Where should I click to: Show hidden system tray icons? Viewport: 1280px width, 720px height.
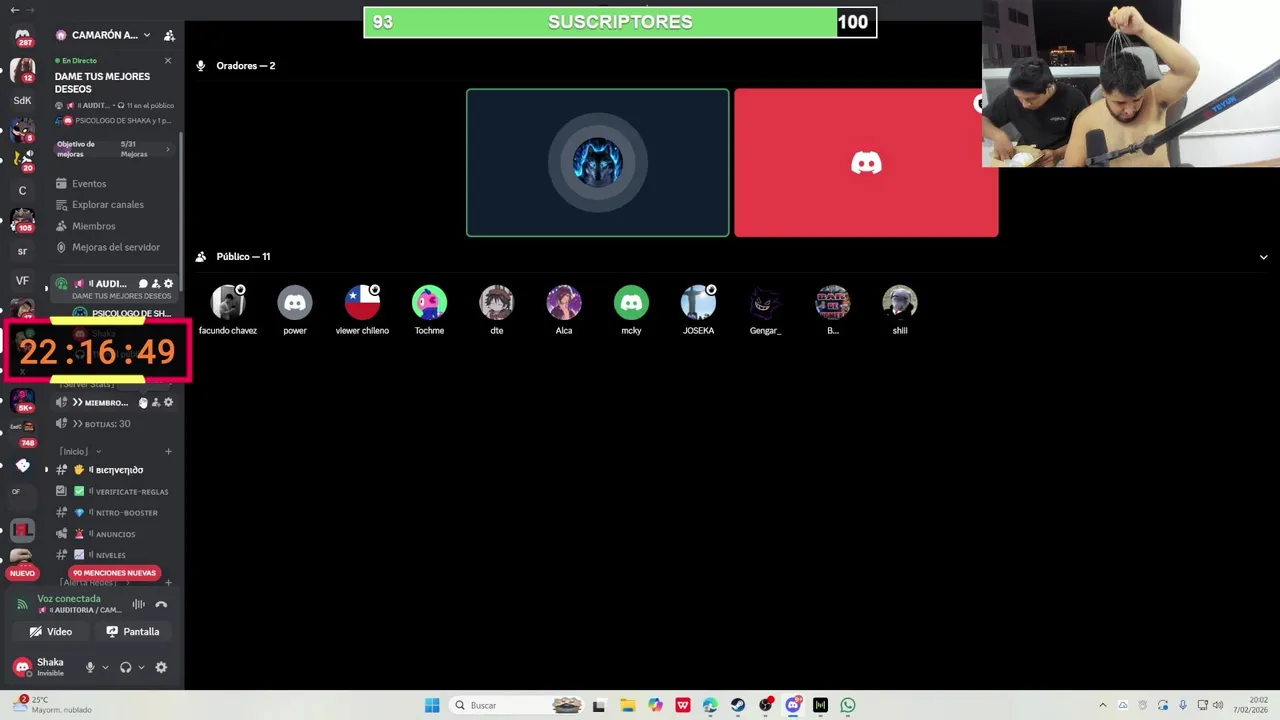point(1103,705)
